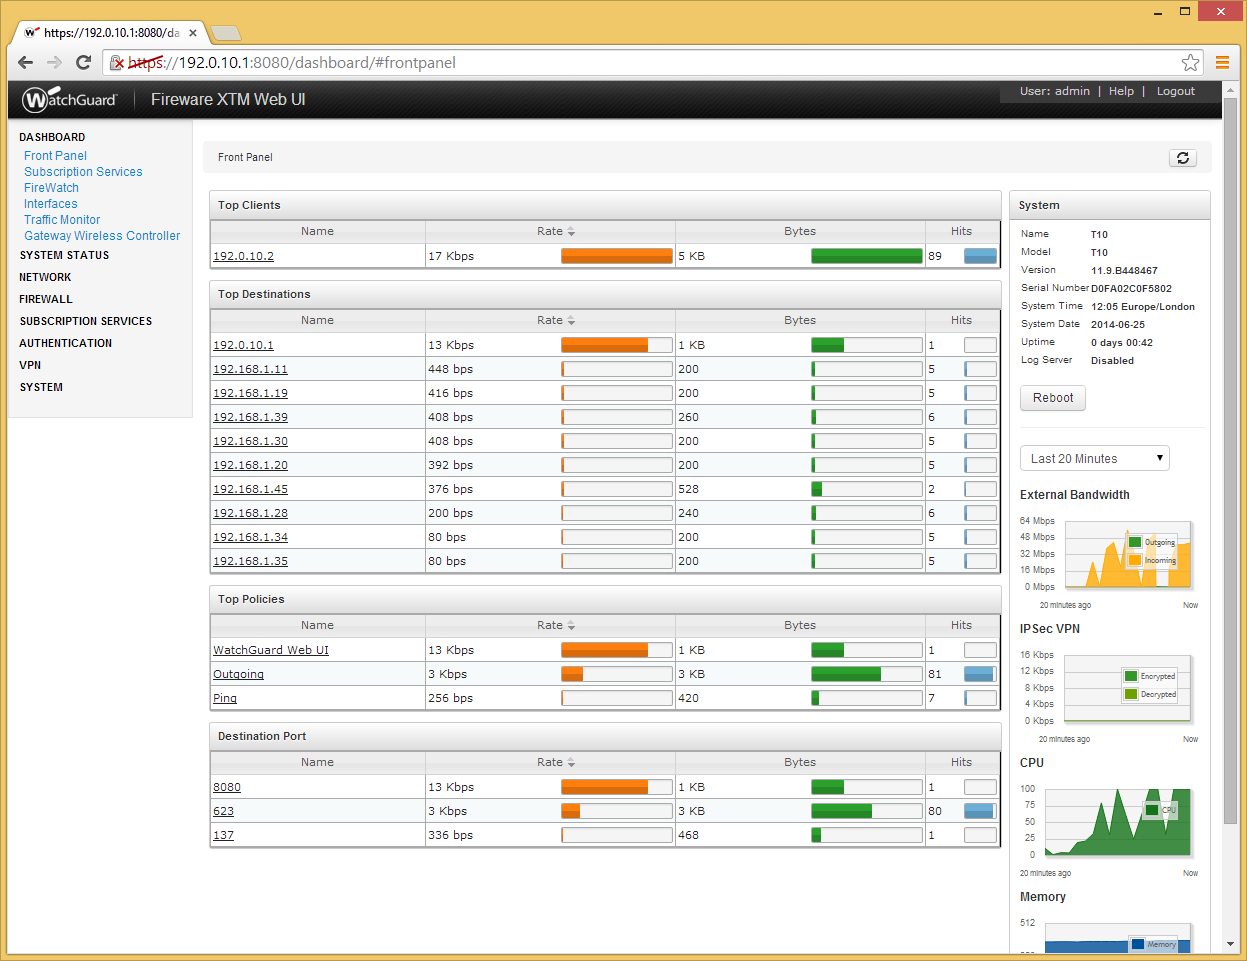Open Traffic Monitor from the sidebar
Image resolution: width=1247 pixels, height=961 pixels.
coord(62,220)
